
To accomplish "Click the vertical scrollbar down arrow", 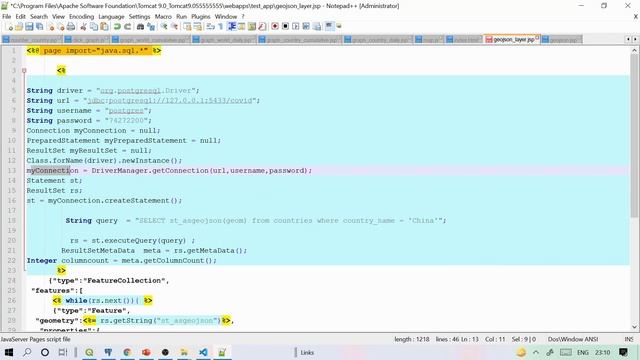I will pos(634,327).
